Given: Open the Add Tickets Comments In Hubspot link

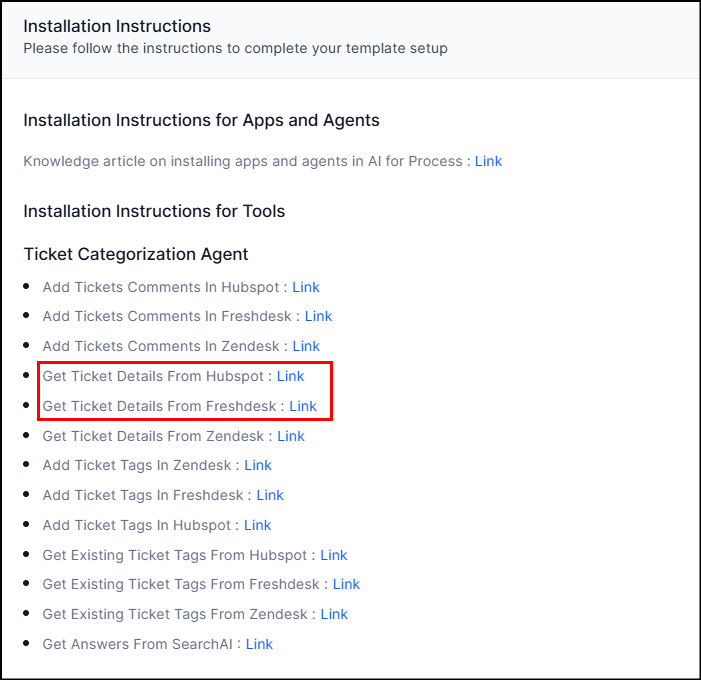Looking at the screenshot, I should (306, 287).
